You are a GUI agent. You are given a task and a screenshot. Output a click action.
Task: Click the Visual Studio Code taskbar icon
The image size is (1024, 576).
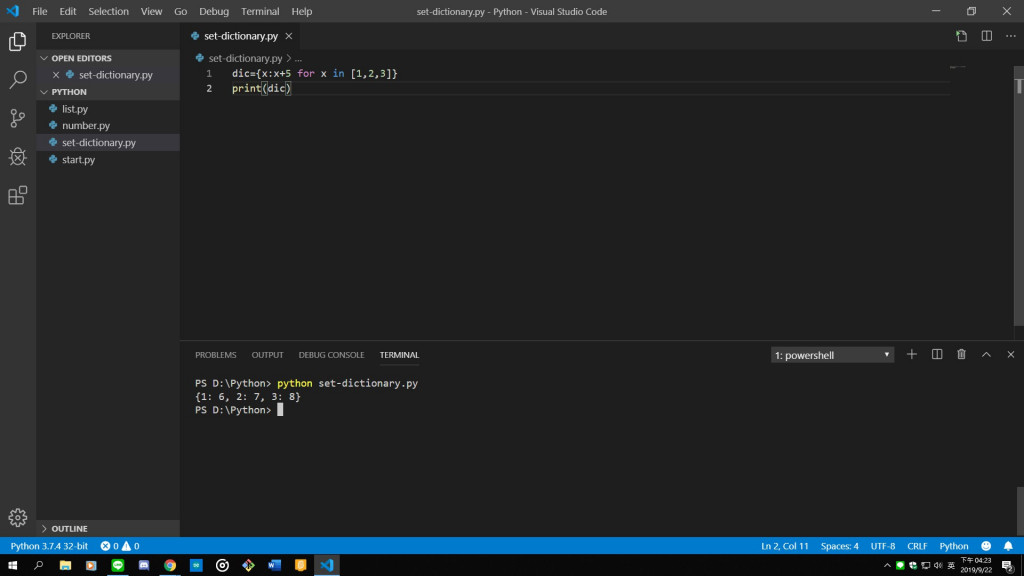coord(327,565)
